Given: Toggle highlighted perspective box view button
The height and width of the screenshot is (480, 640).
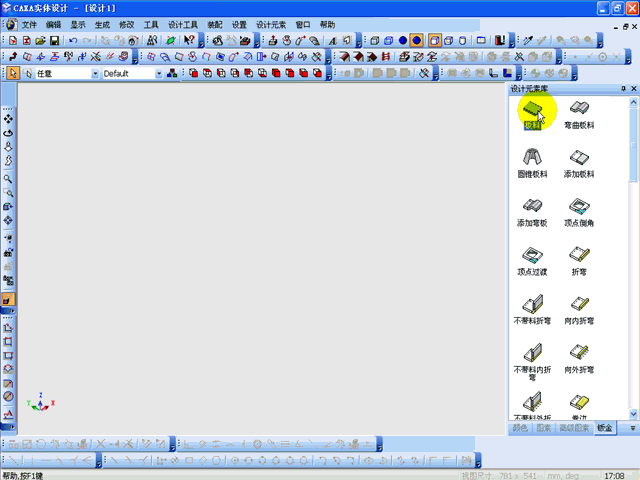Looking at the screenshot, I should [x=435, y=40].
